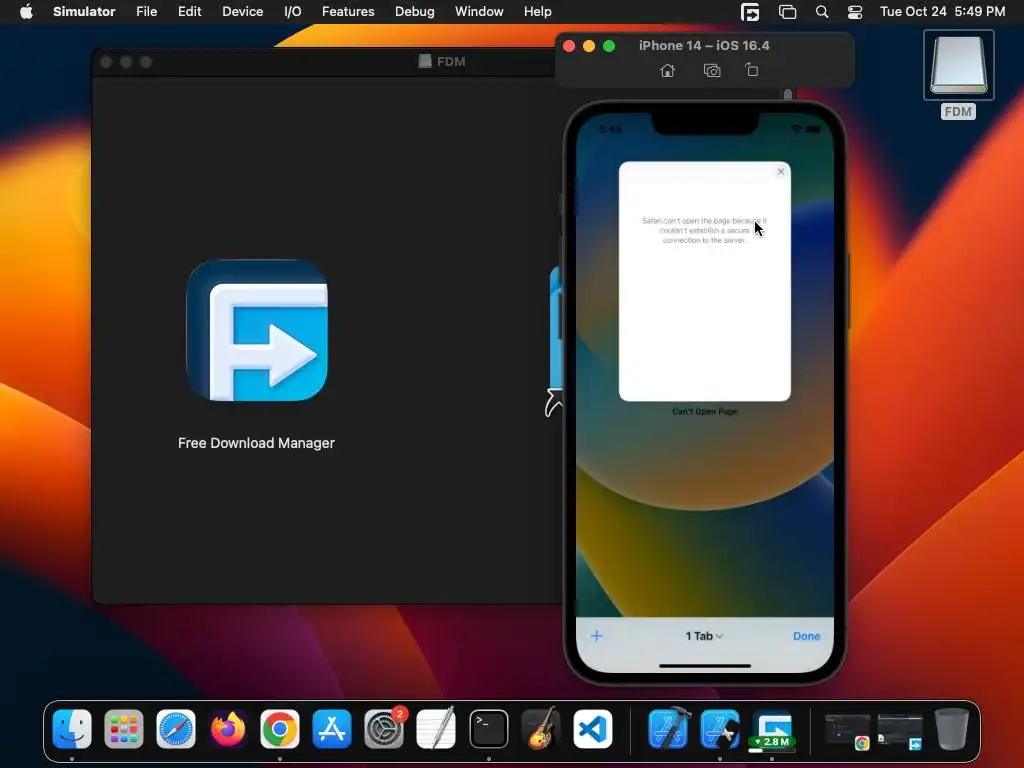Tap Done in the Safari tab switcher
The image size is (1024, 768).
click(807, 636)
